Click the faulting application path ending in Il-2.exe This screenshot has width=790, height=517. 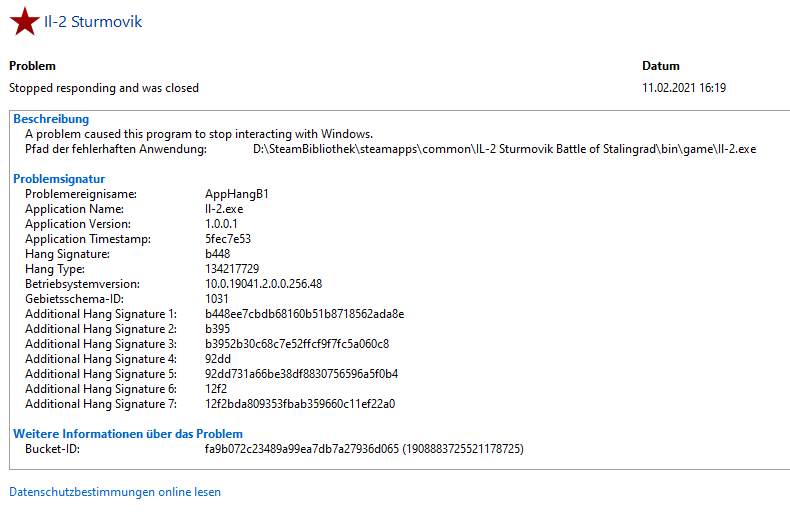504,149
